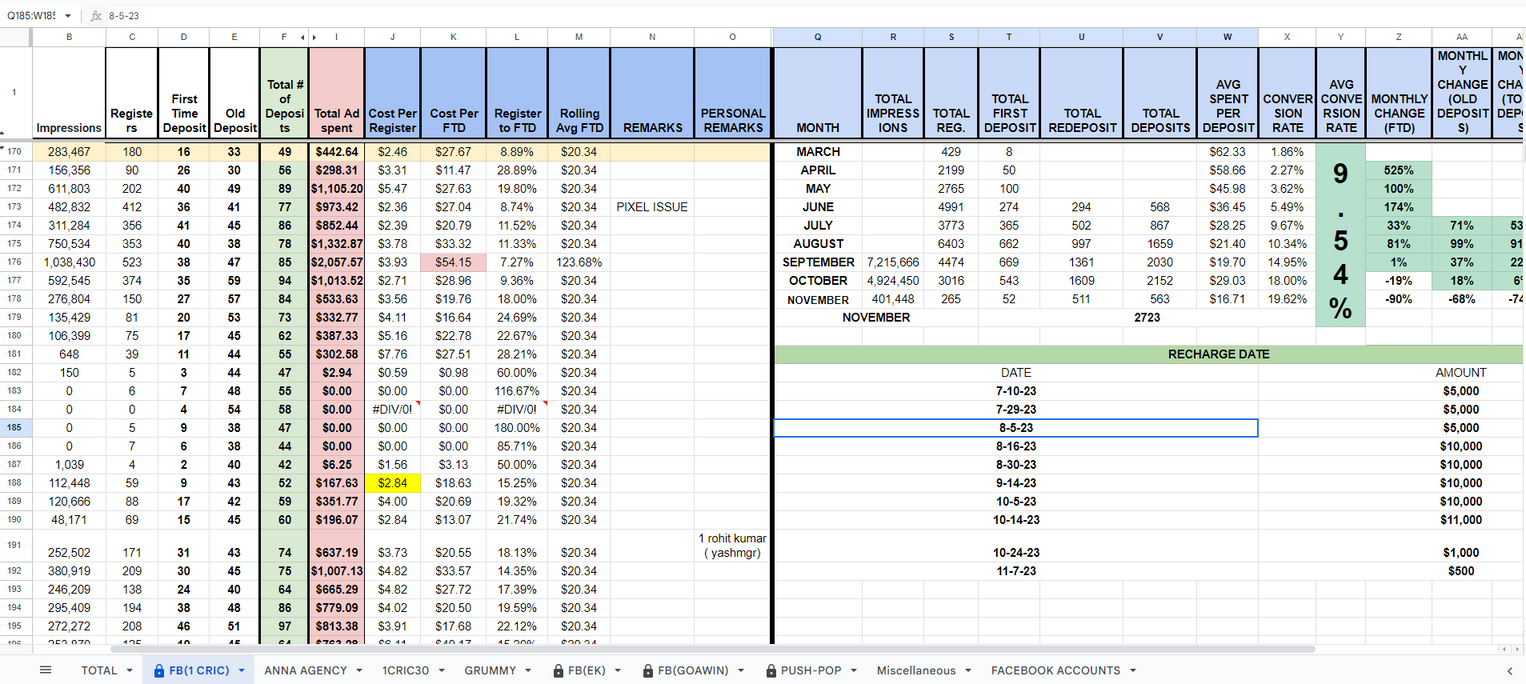The height and width of the screenshot is (684, 1526).
Task: Click the fx formula icon
Action: coord(95,16)
